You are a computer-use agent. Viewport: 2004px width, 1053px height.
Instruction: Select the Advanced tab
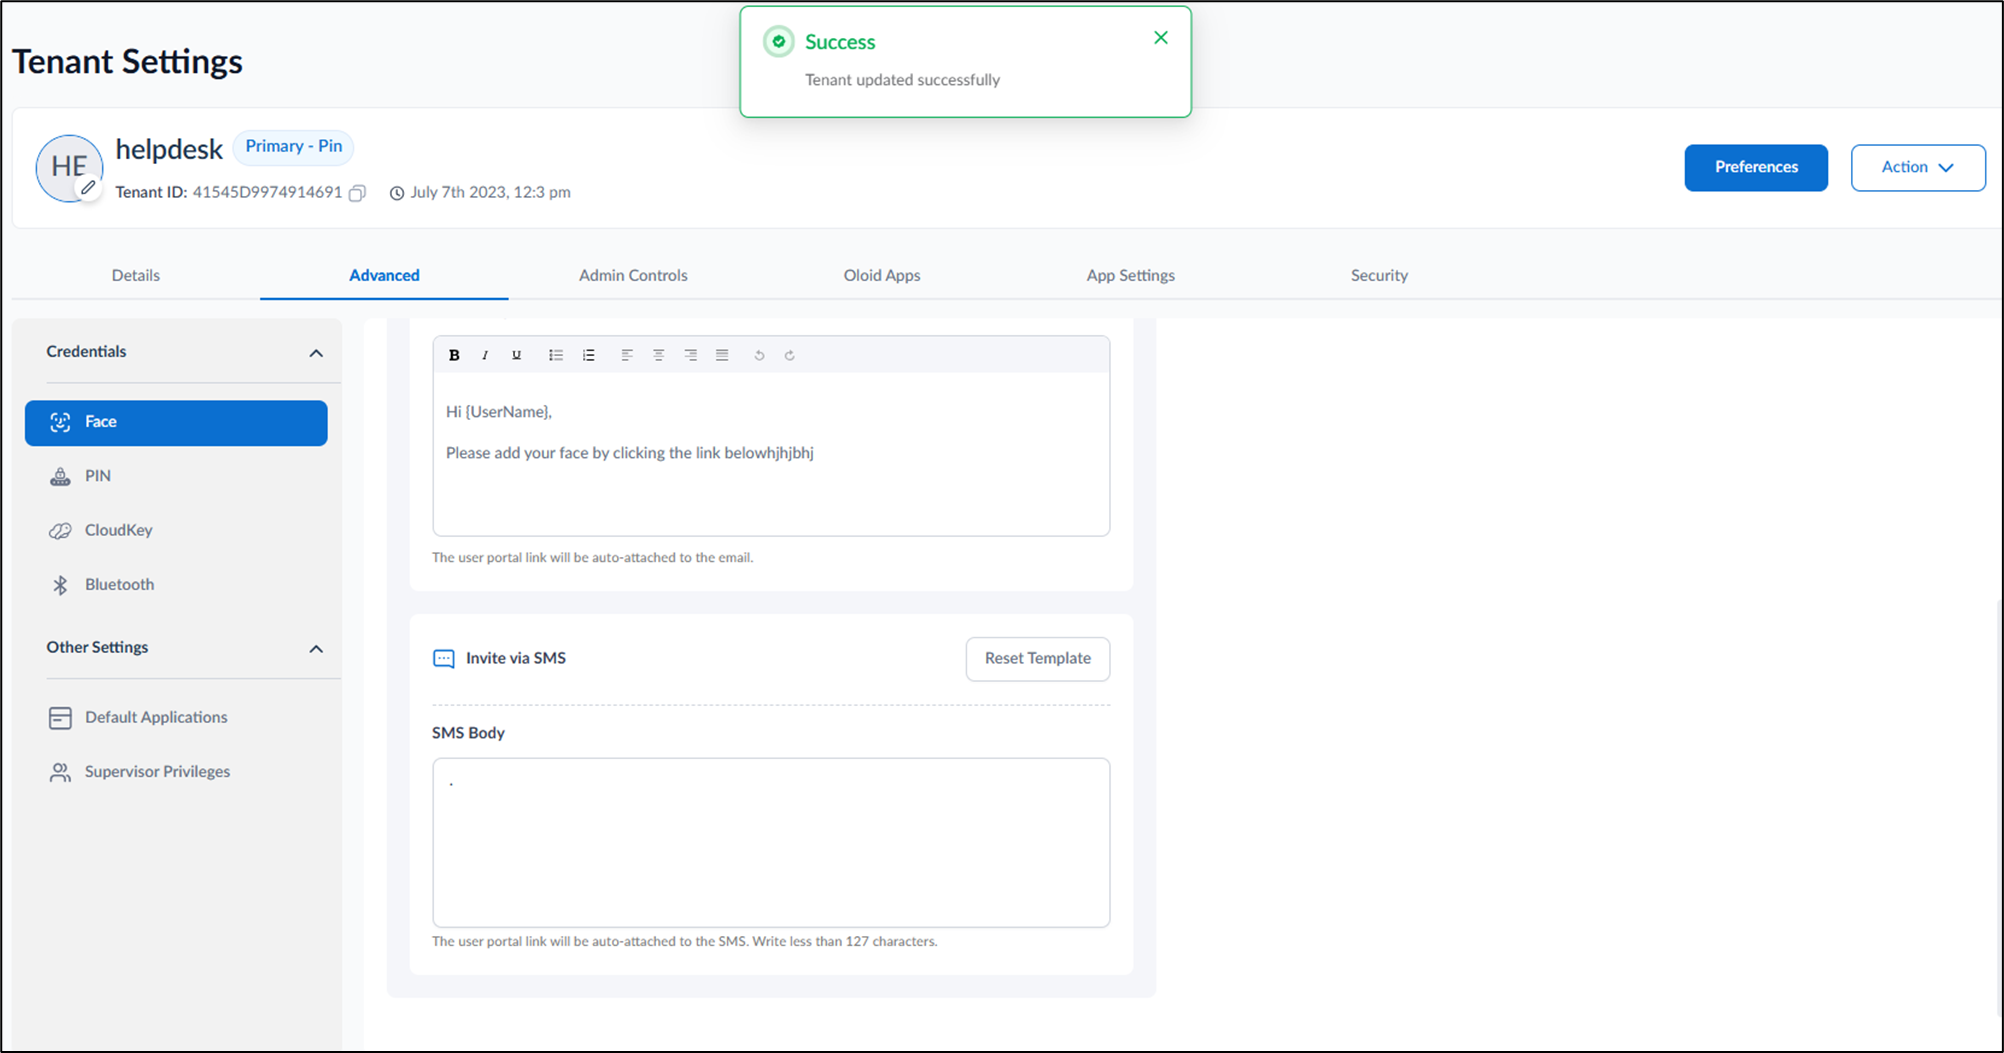coord(384,275)
